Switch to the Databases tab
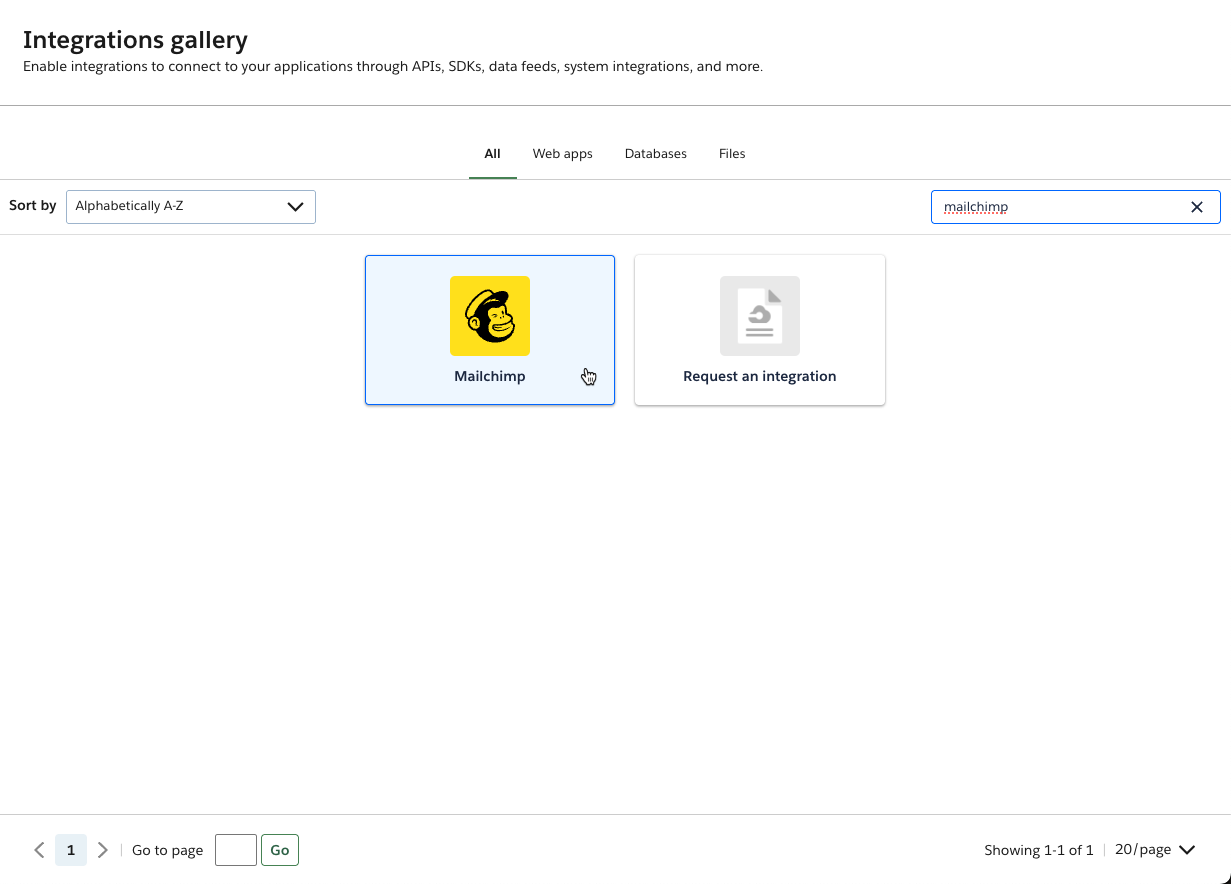The image size is (1231, 884). click(655, 153)
